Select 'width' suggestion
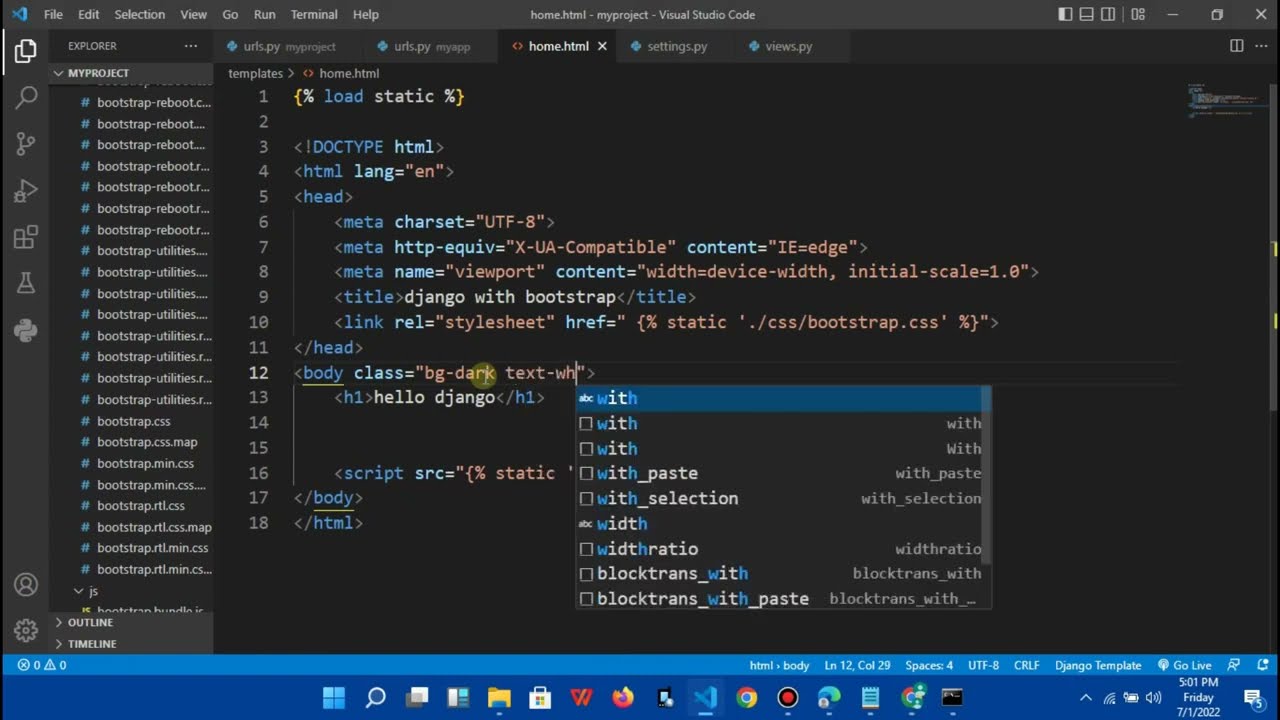Screen dimensions: 1280x720 pos(783,523)
